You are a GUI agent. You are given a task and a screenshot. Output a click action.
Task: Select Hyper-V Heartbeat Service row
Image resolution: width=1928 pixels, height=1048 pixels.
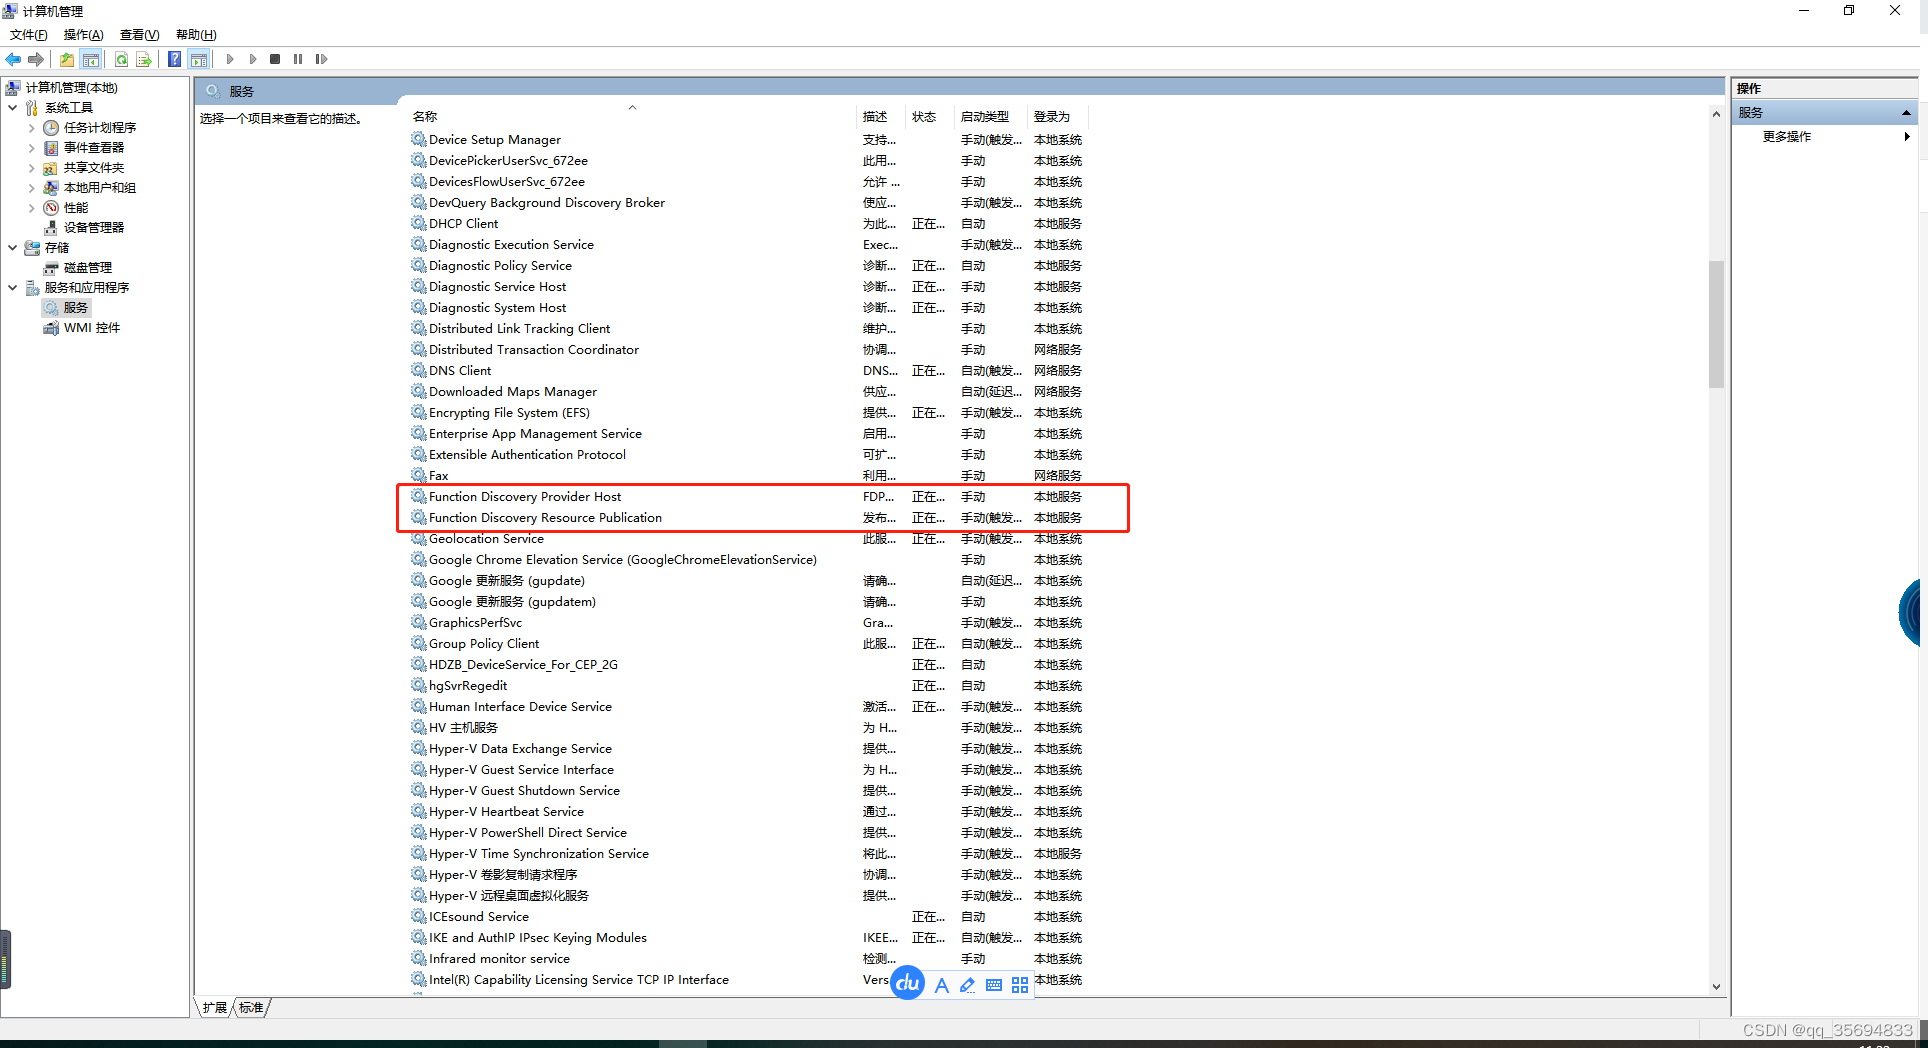[747, 812]
